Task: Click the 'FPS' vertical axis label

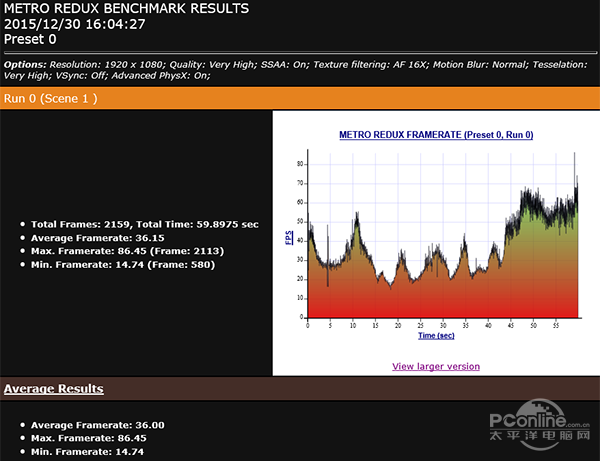Action: [x=289, y=238]
